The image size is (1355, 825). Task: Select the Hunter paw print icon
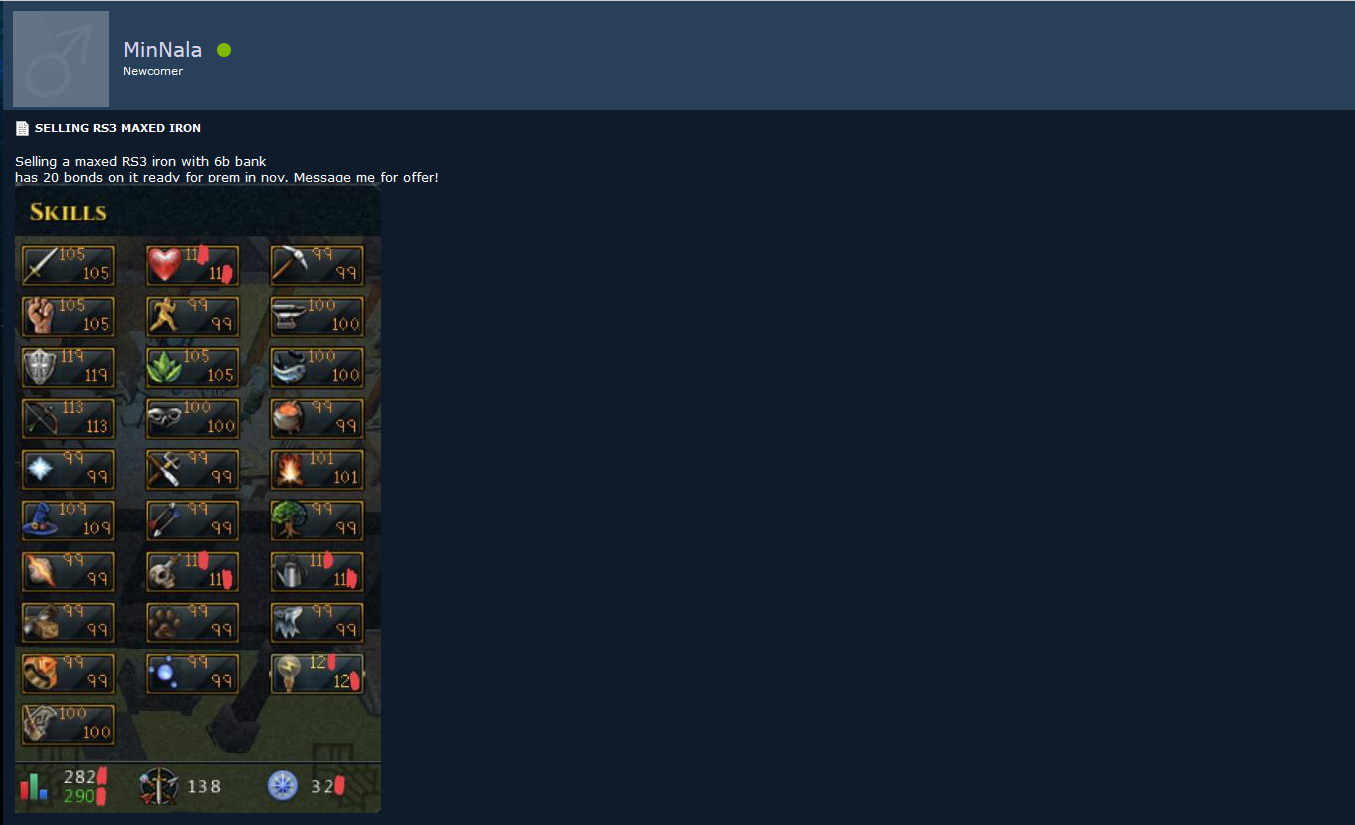click(165, 622)
